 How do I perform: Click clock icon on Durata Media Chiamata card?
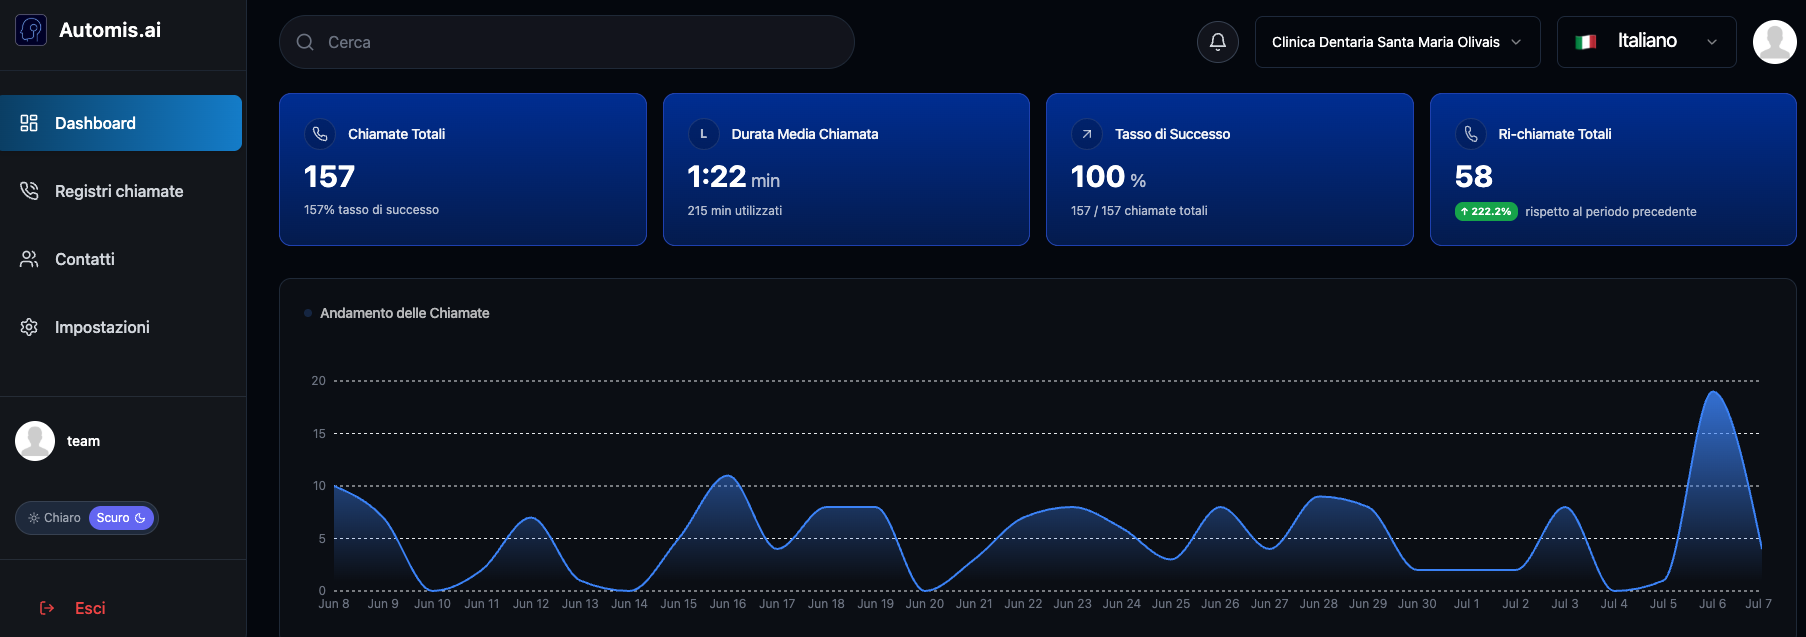pyautogui.click(x=704, y=134)
